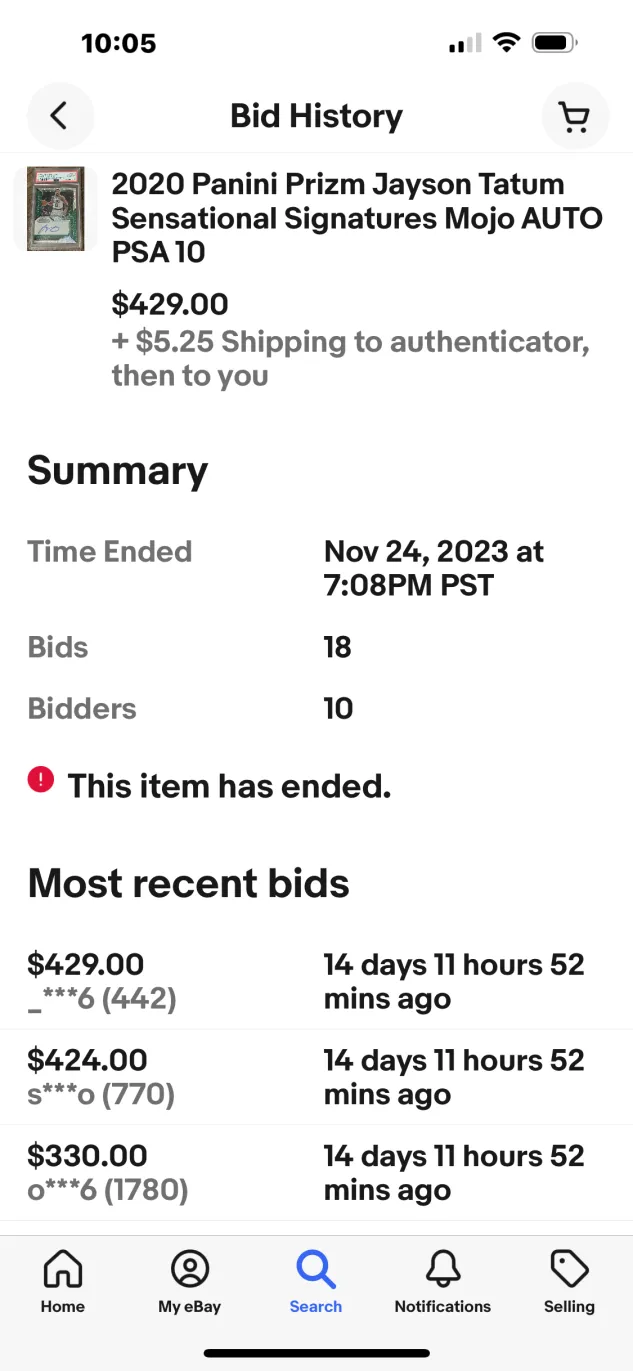Open the shopping cart
Image resolution: width=633 pixels, height=1371 pixels.
[x=575, y=116]
